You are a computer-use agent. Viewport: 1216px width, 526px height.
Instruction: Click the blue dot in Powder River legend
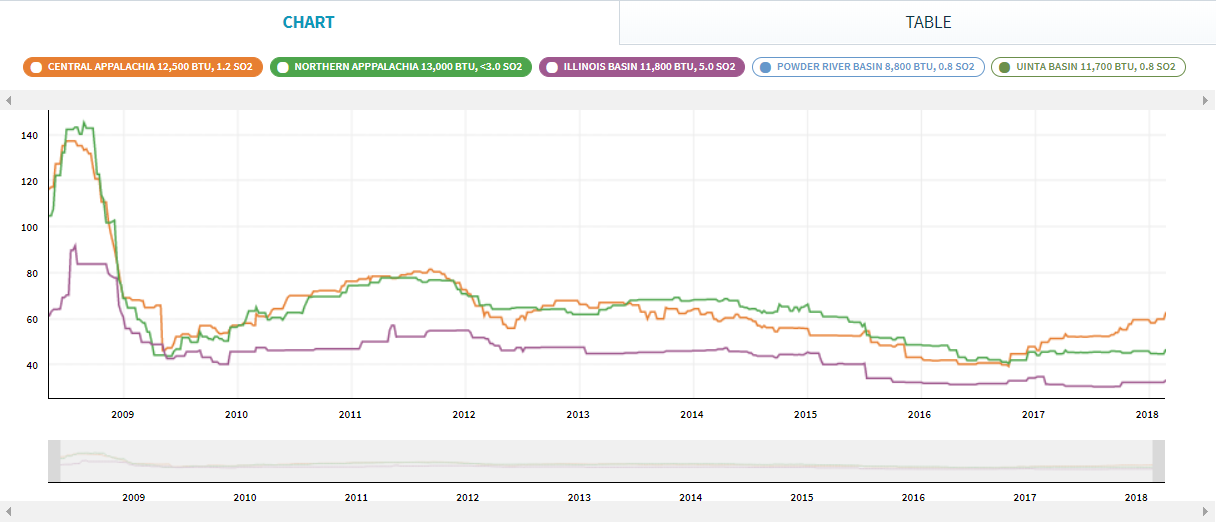coord(766,67)
